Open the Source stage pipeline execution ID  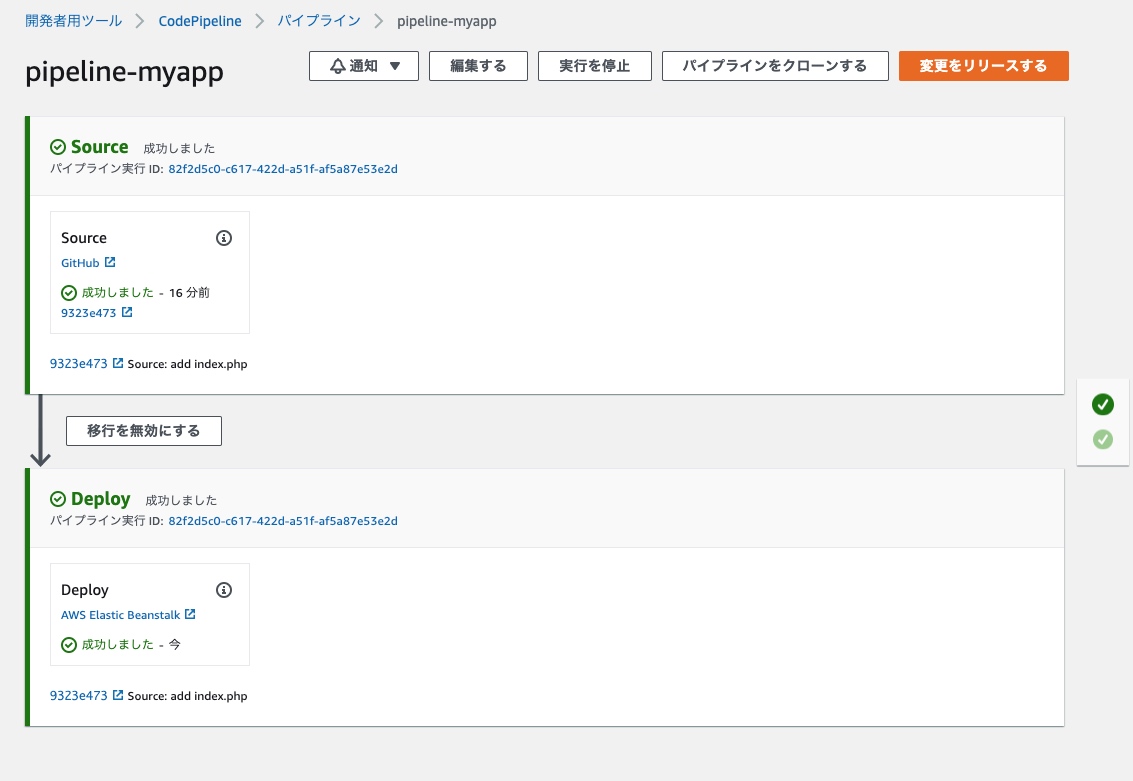283,169
